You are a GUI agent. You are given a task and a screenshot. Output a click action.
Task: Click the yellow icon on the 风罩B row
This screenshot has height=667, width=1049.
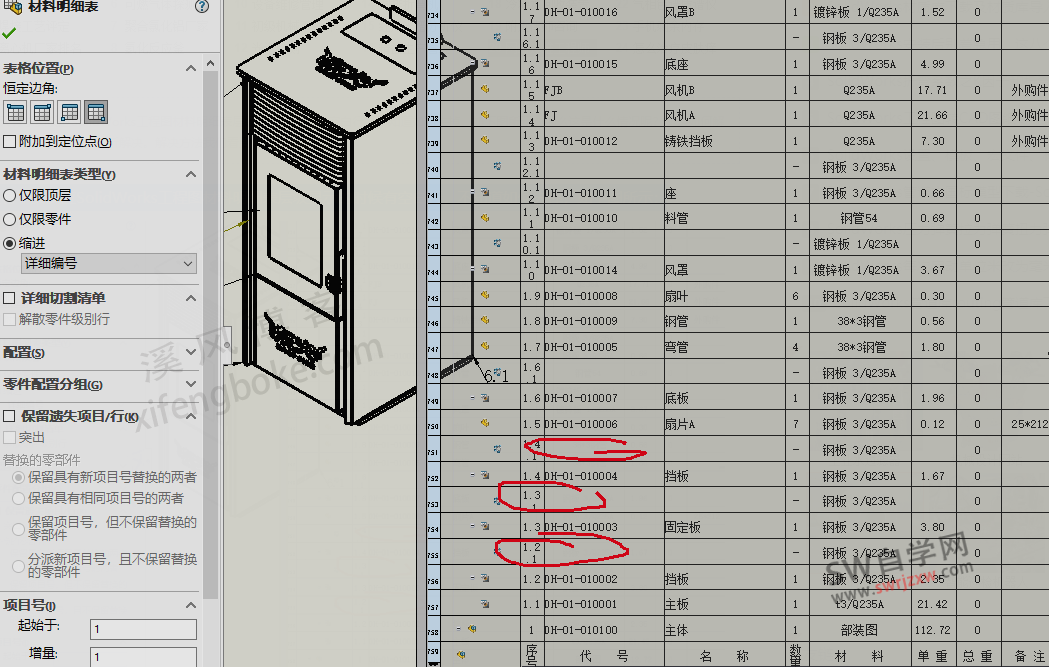[484, 12]
